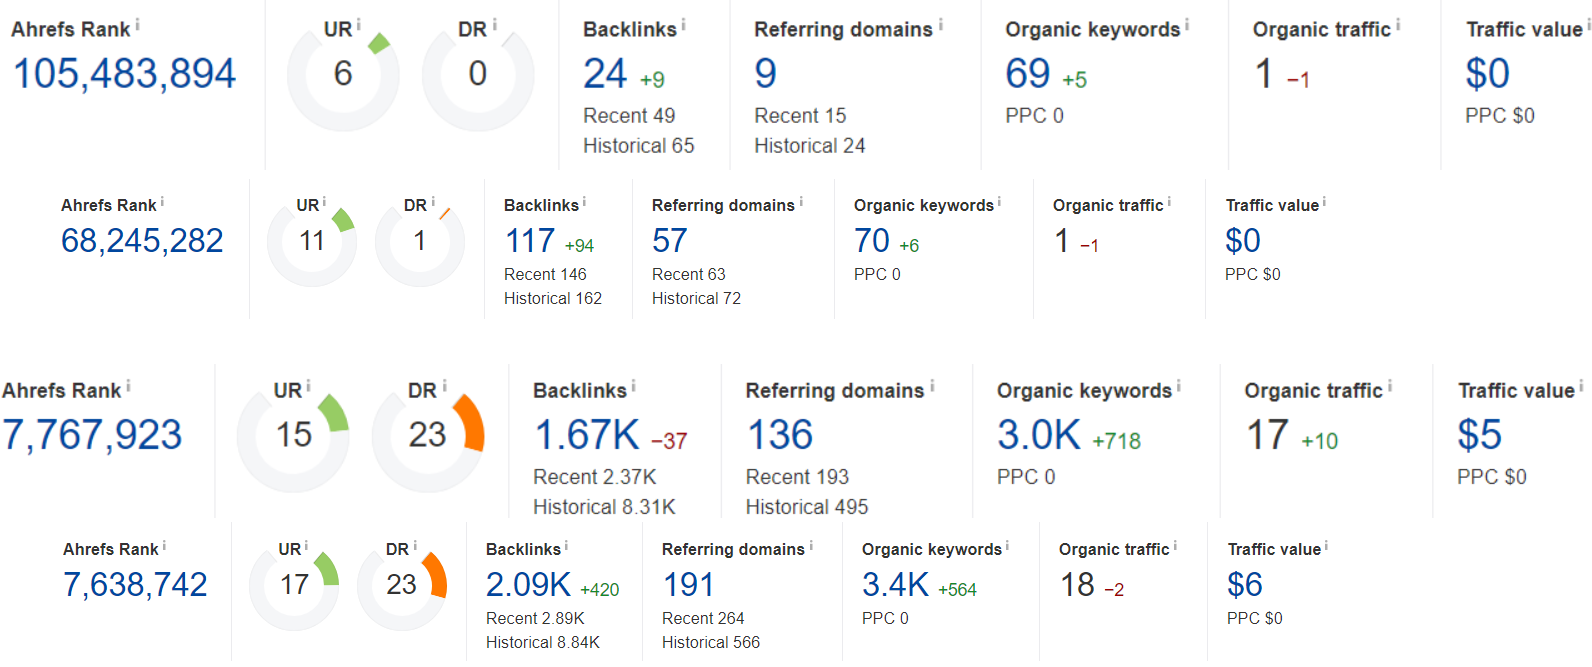Click the traffic value $6
The width and height of the screenshot is (1592, 667).
[1245, 585]
